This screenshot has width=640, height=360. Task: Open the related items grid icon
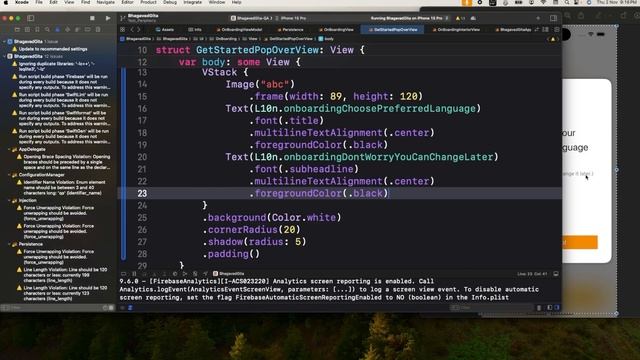point(123,30)
